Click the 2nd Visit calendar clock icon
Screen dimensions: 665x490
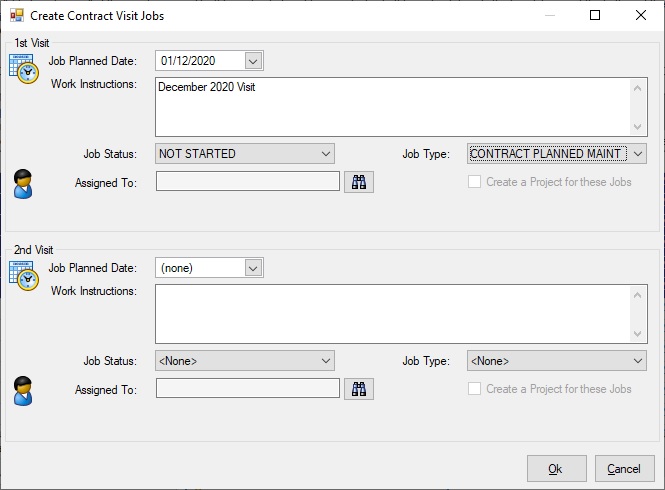pos(24,276)
